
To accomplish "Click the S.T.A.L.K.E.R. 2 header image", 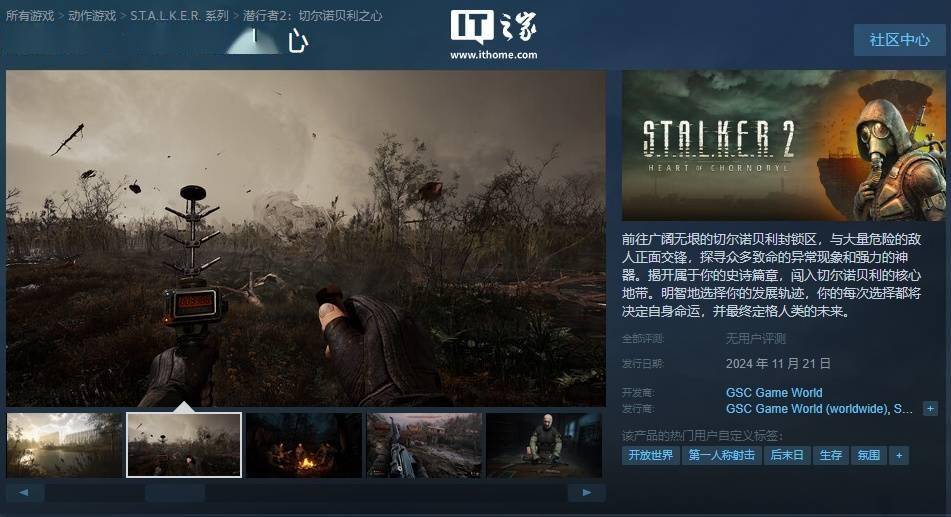I will pyautogui.click(x=784, y=145).
